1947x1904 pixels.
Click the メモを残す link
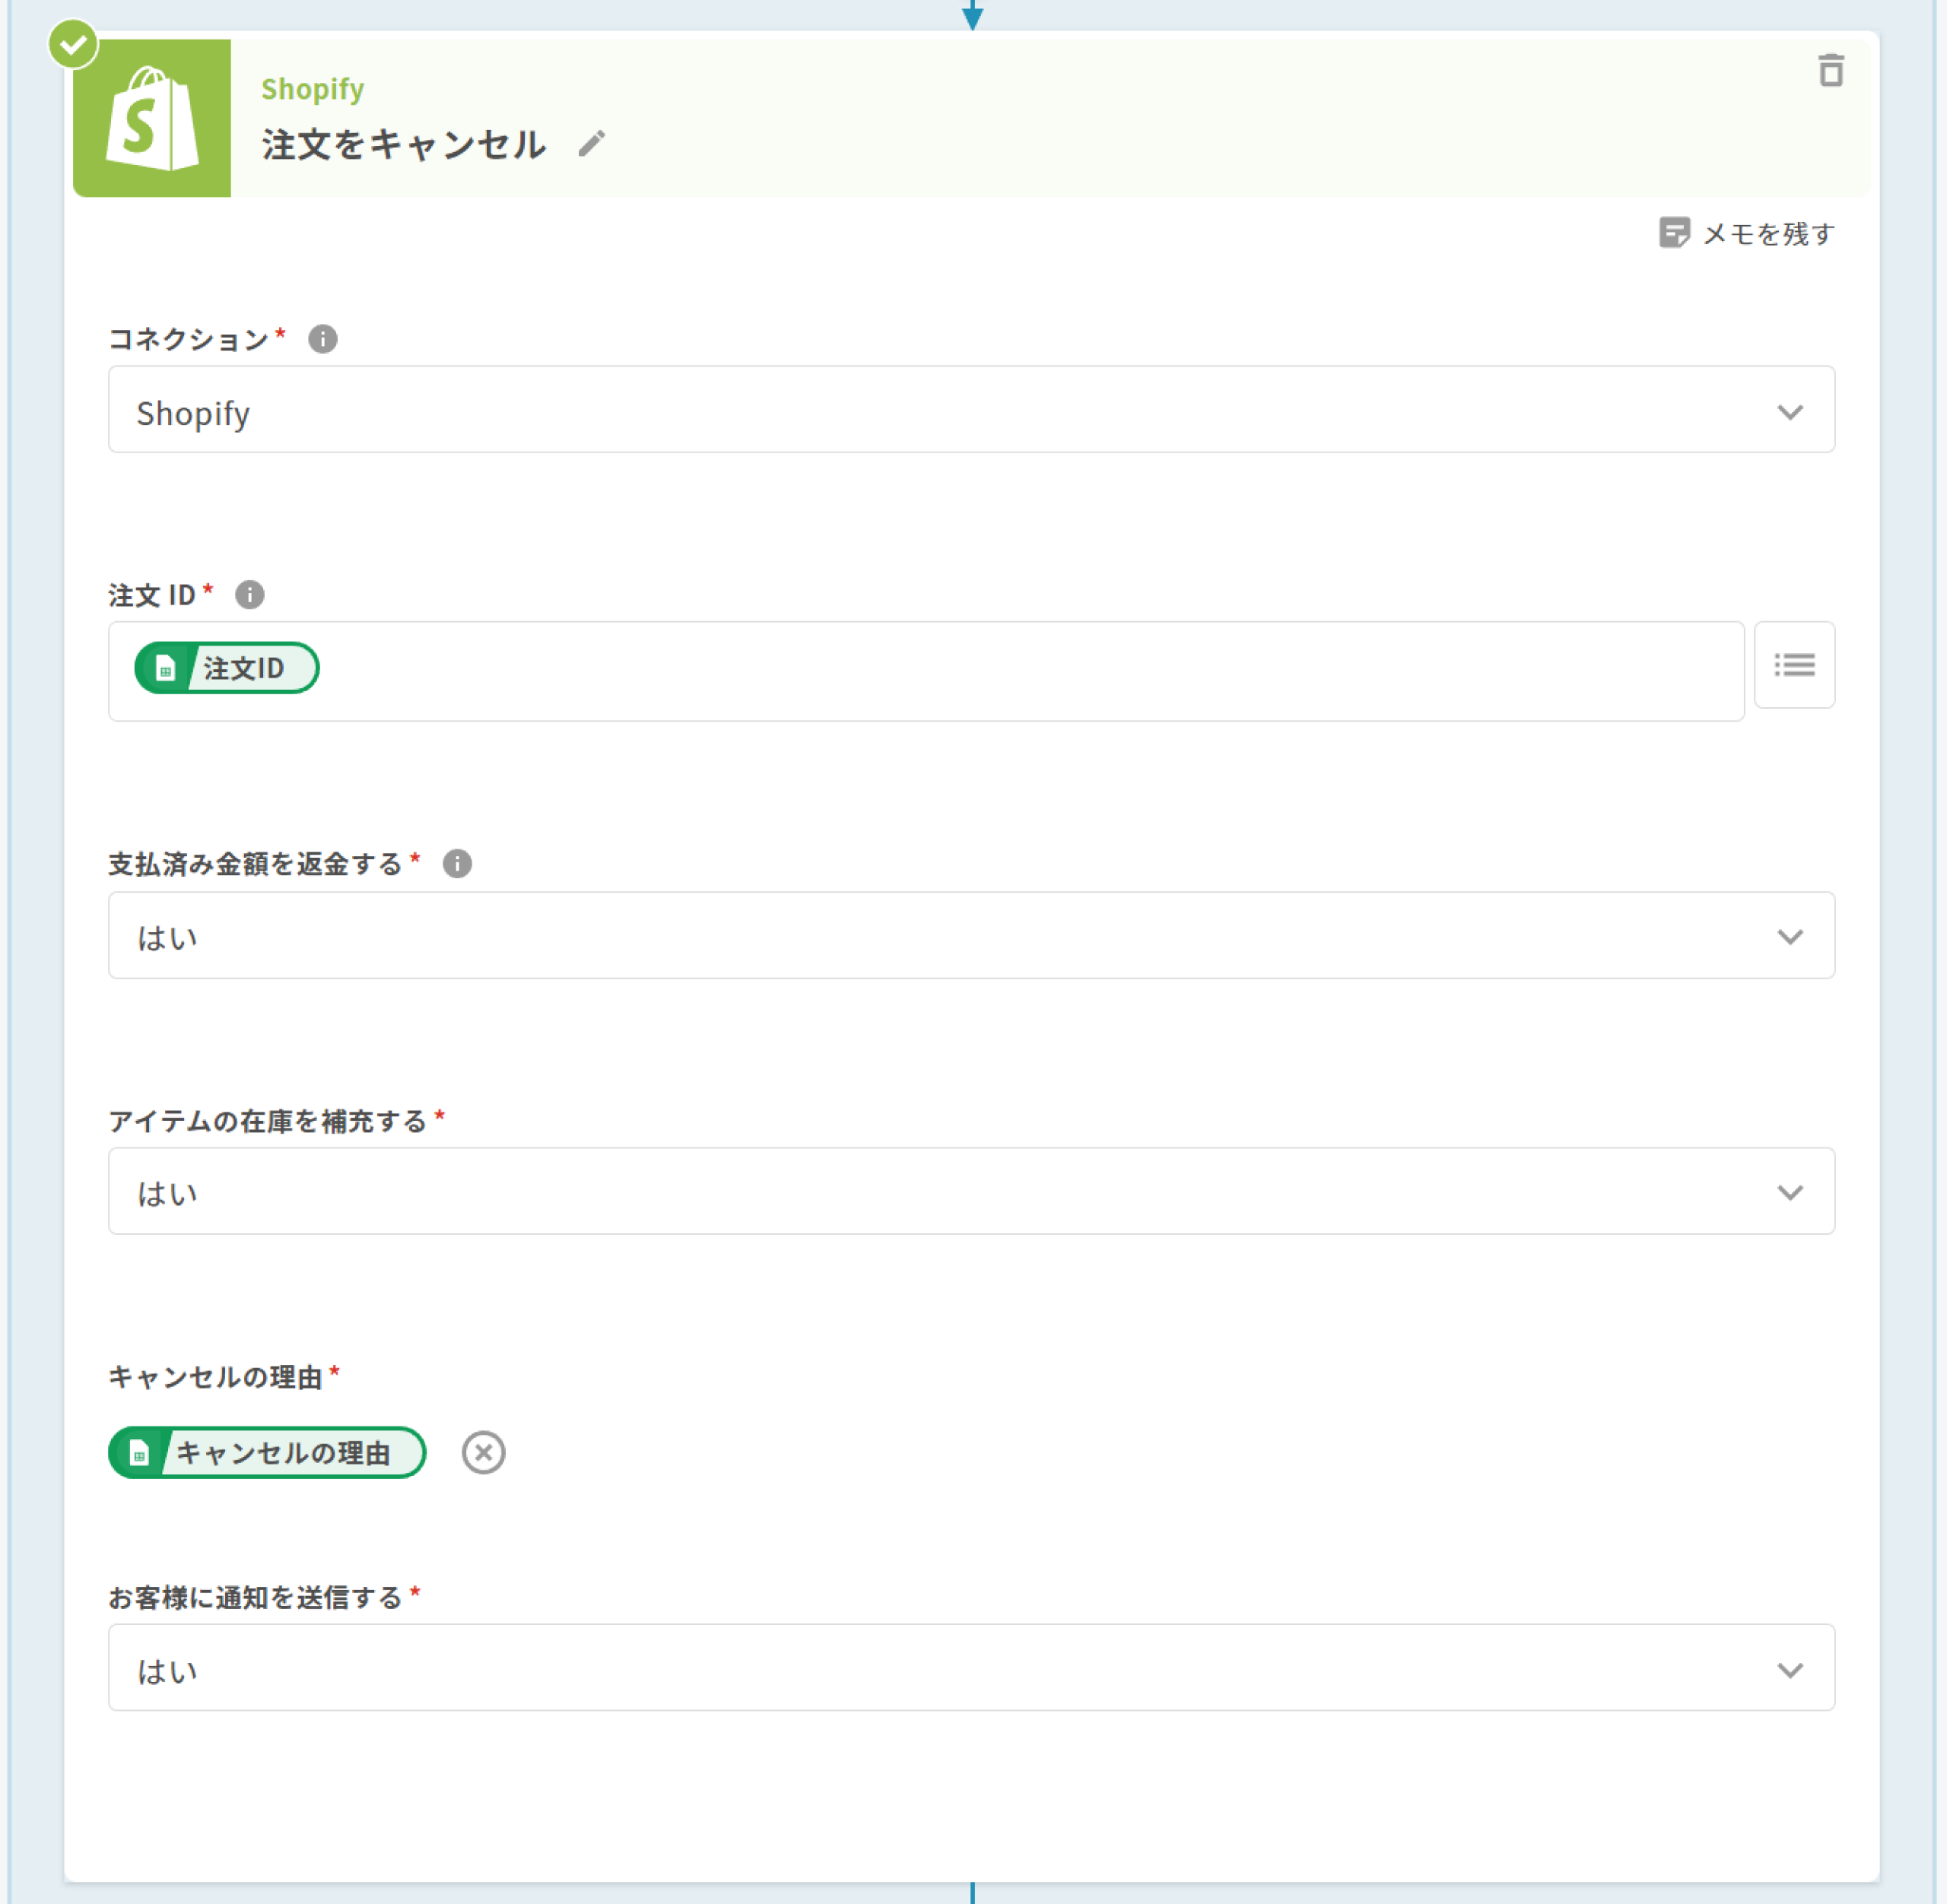tap(1767, 234)
